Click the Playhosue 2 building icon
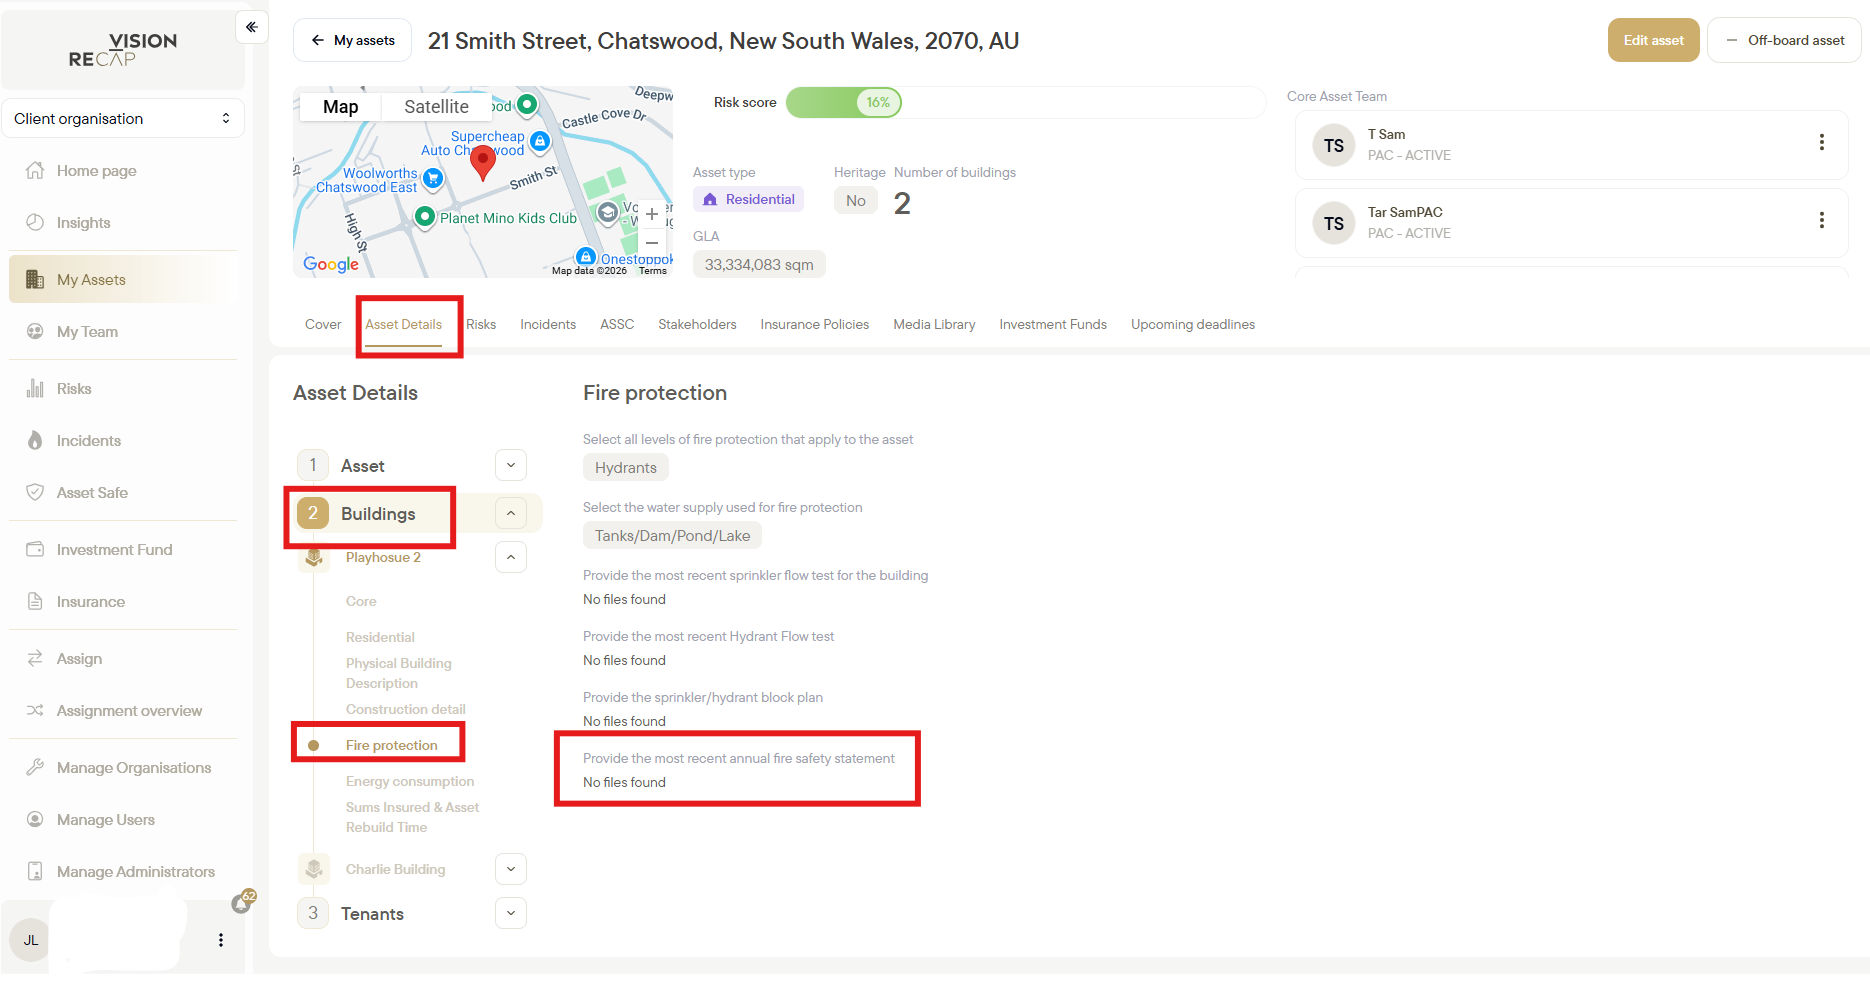Screen dimensions: 1870x990 tap(314, 557)
